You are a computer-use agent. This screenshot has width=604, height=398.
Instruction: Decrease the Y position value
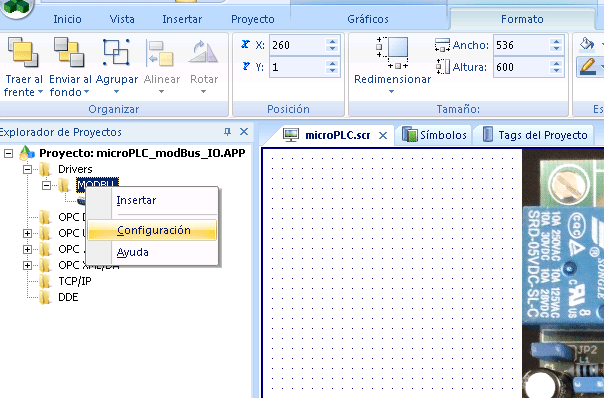coord(332,71)
